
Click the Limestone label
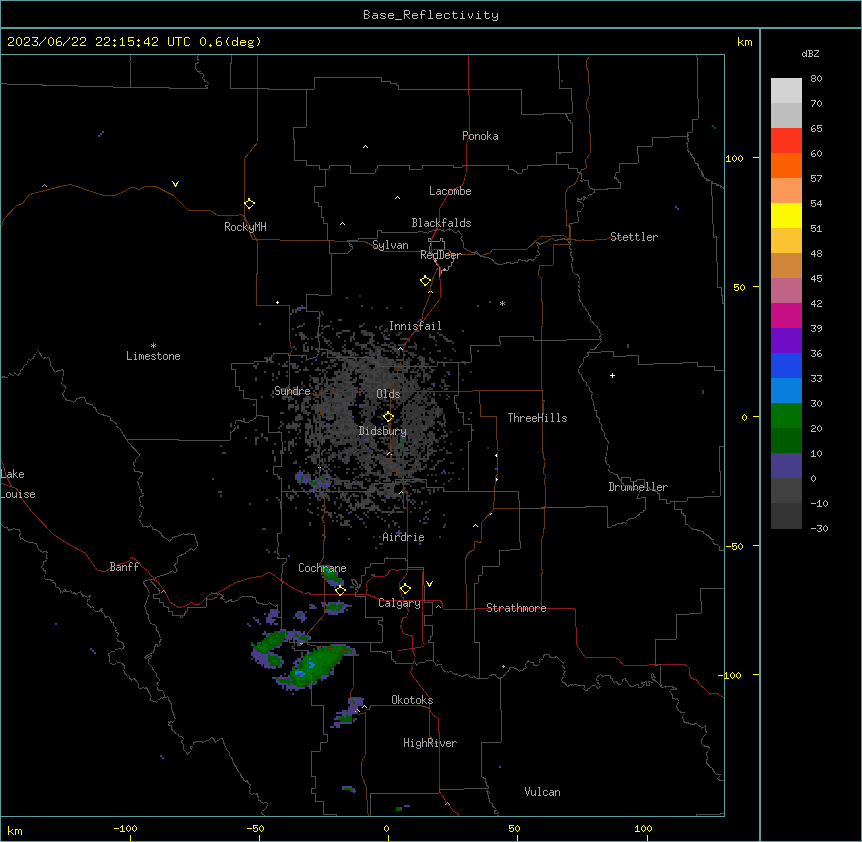click(x=153, y=356)
